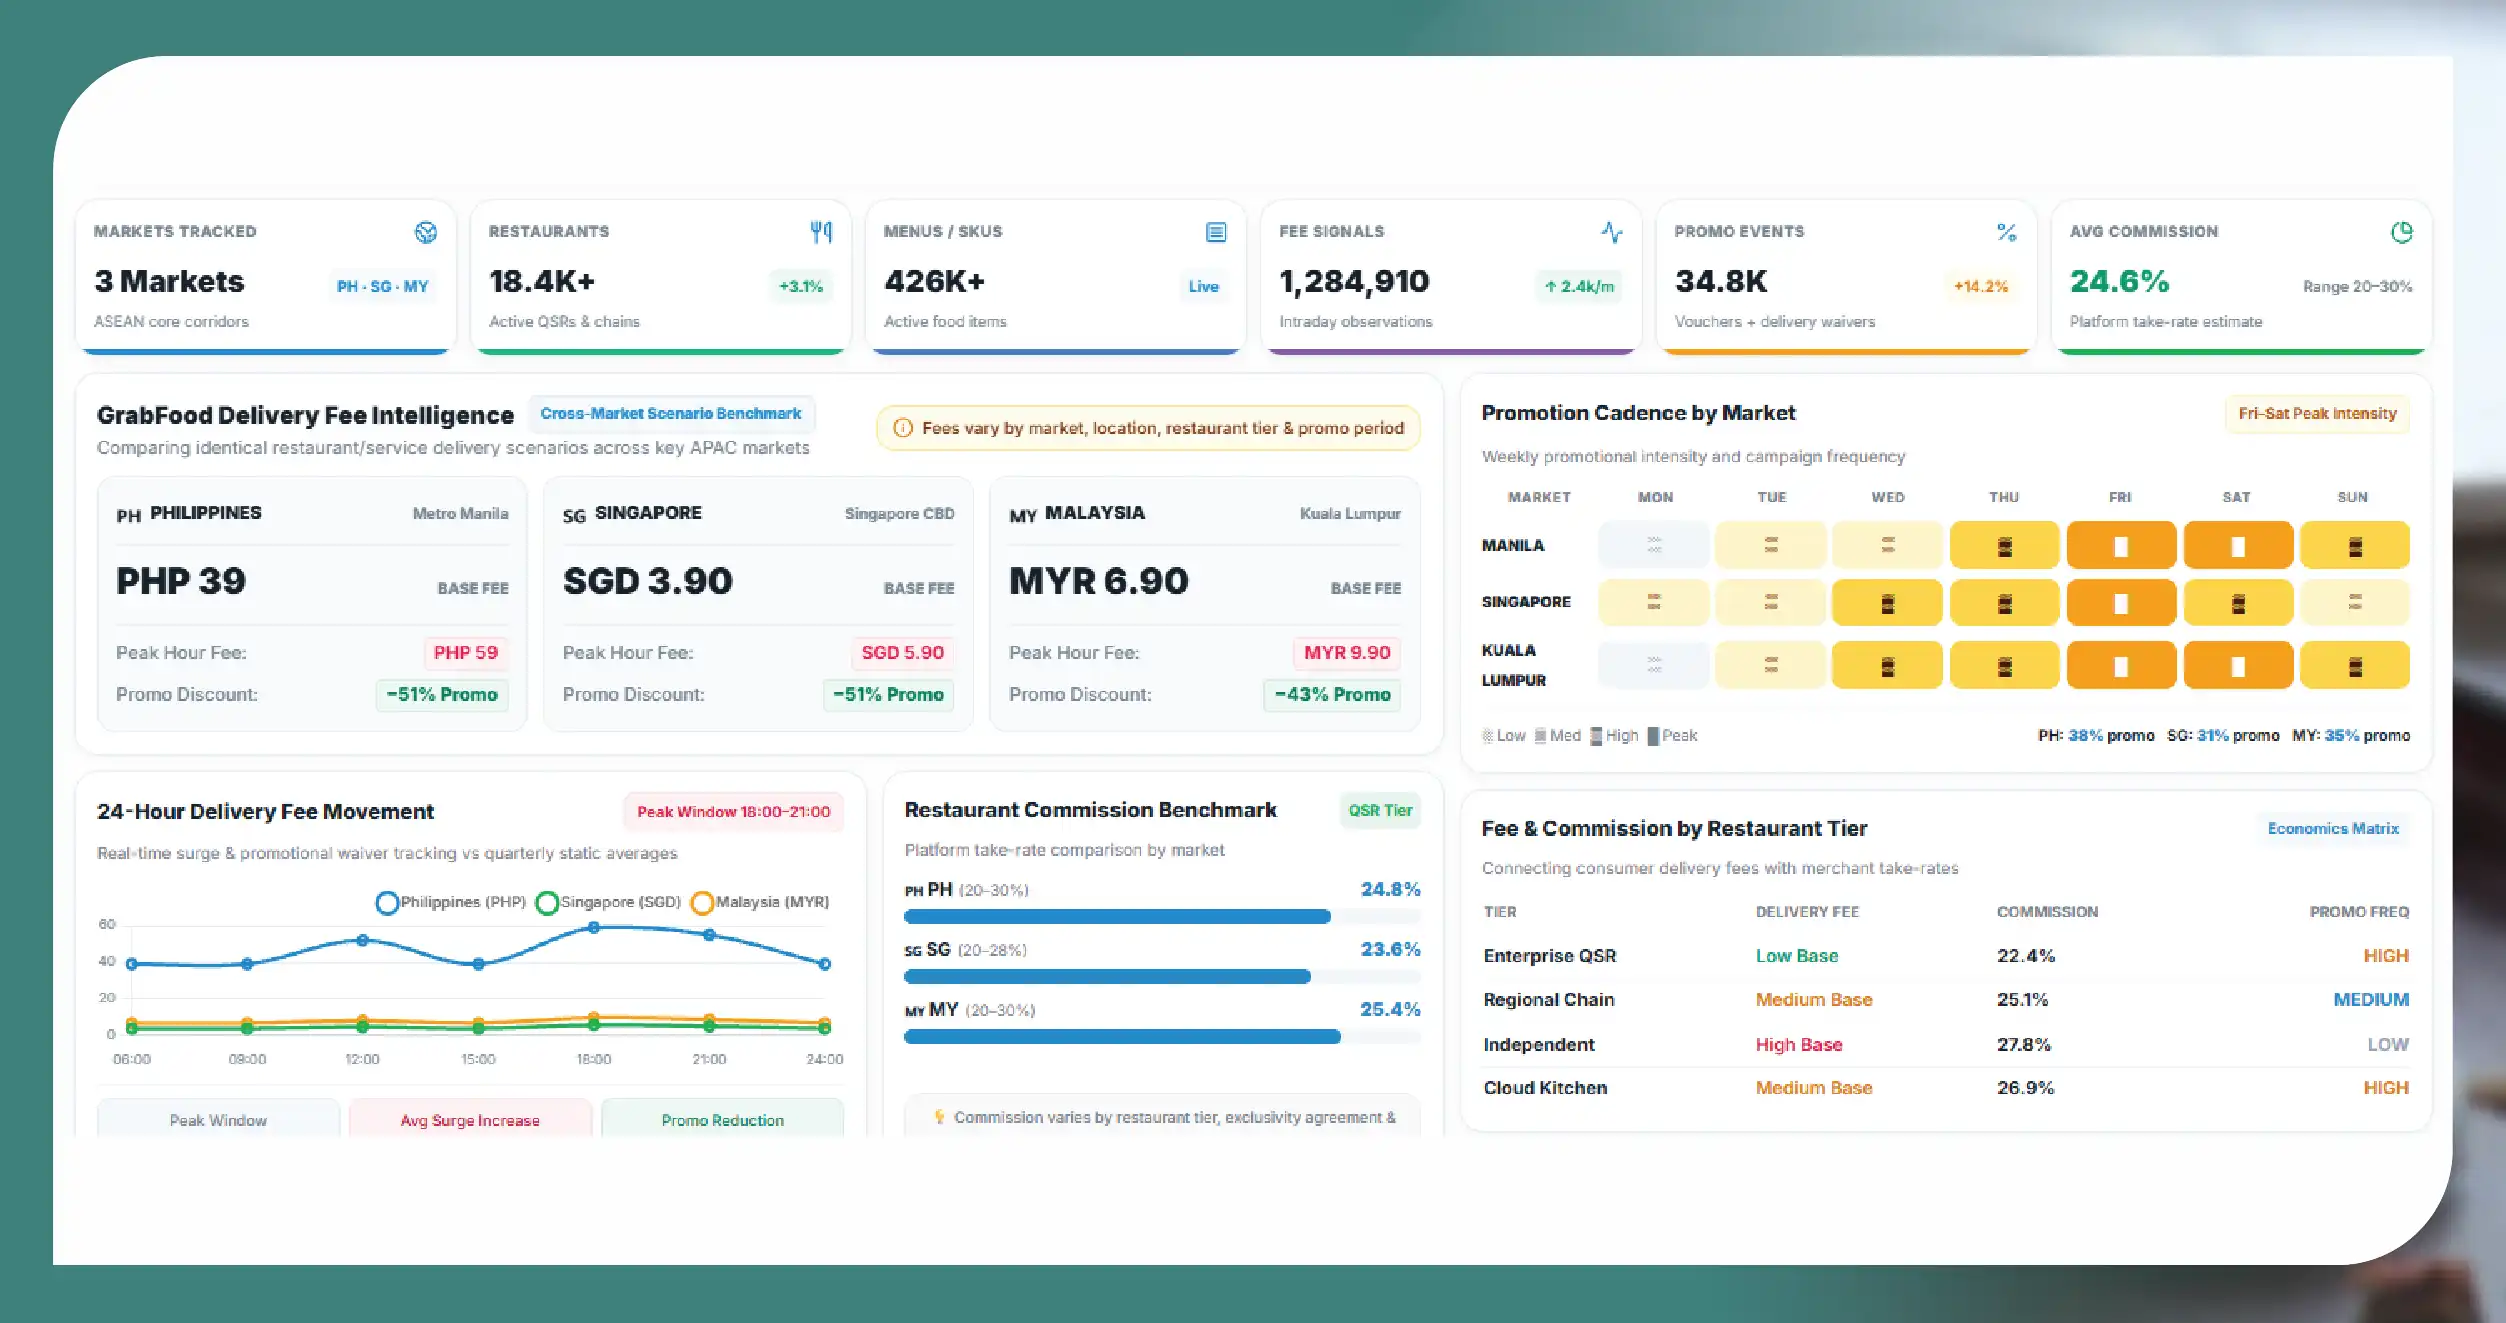Click the MYR 9.90 peak hour fee
This screenshot has width=2506, height=1323.
point(1347,653)
